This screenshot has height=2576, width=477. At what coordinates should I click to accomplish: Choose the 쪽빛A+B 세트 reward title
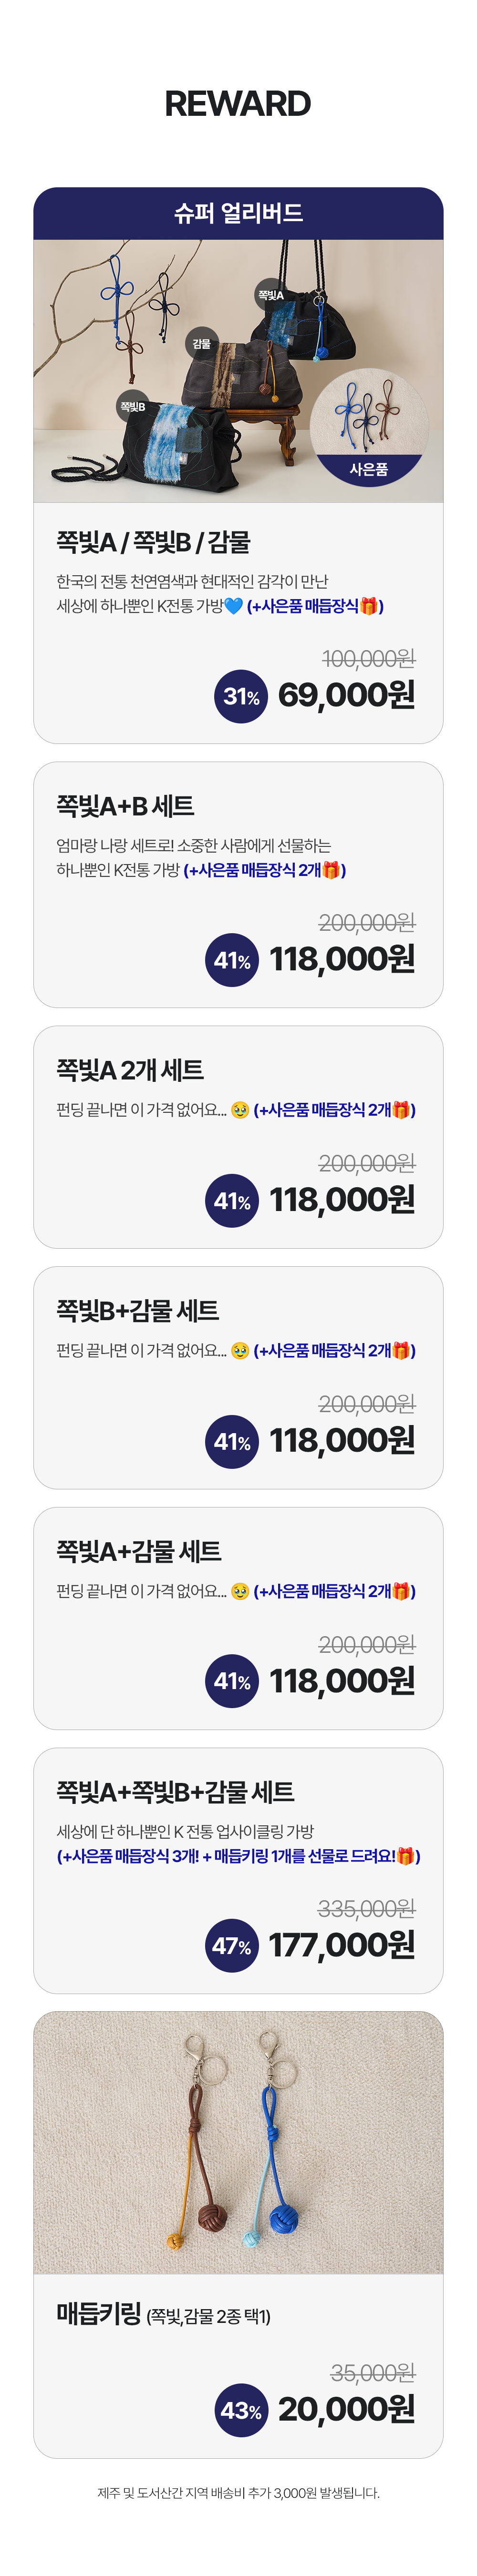125,806
